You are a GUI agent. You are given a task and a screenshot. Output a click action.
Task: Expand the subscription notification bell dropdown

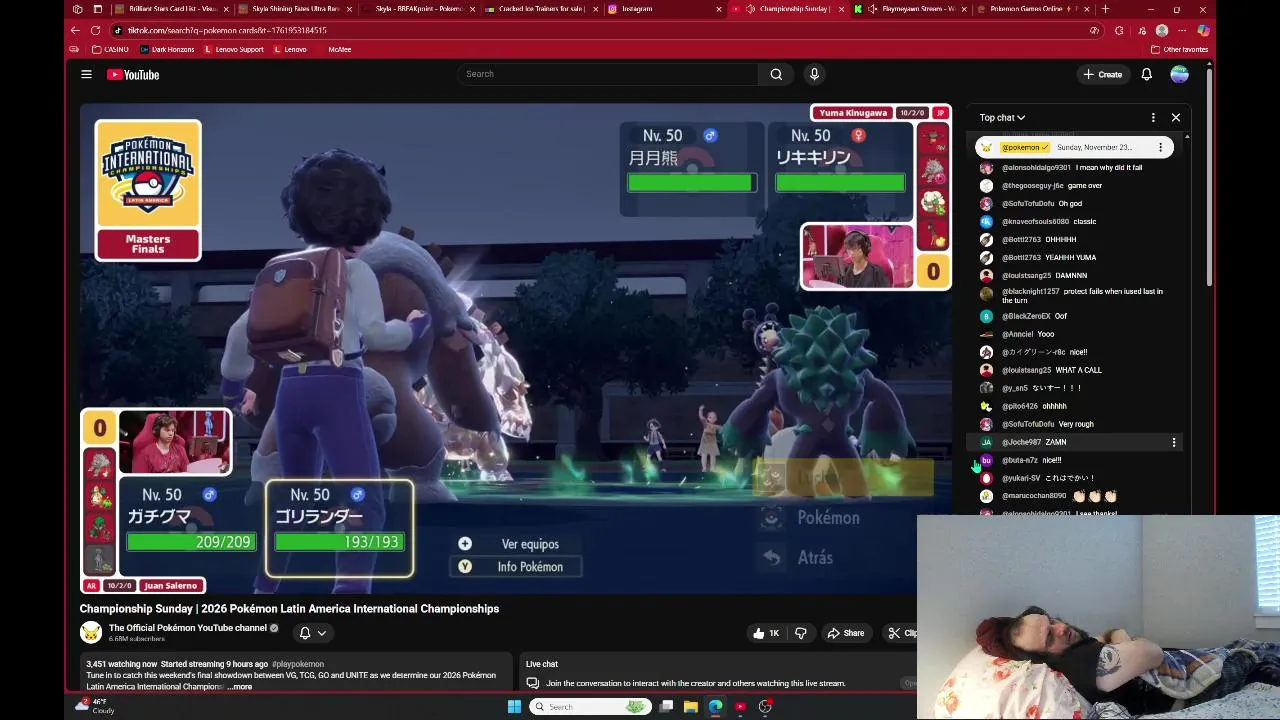click(313, 633)
